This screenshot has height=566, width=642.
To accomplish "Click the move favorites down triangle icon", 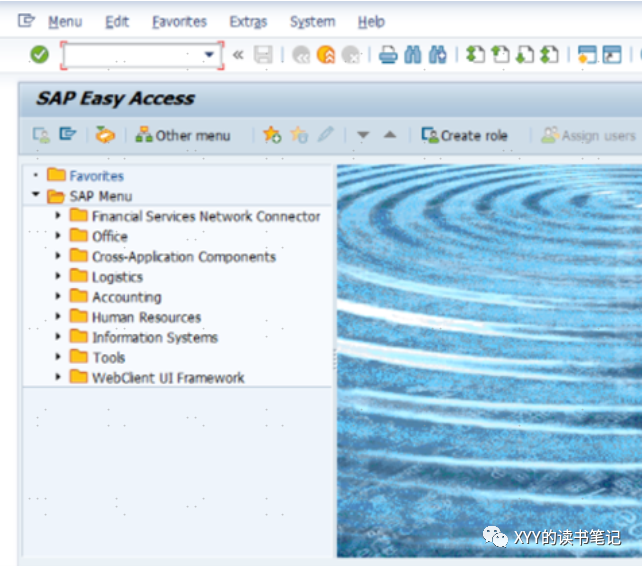I will point(364,135).
